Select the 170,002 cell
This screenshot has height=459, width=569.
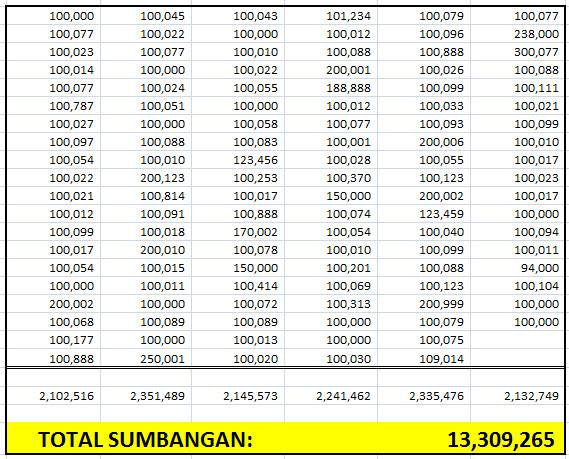[x=238, y=232]
